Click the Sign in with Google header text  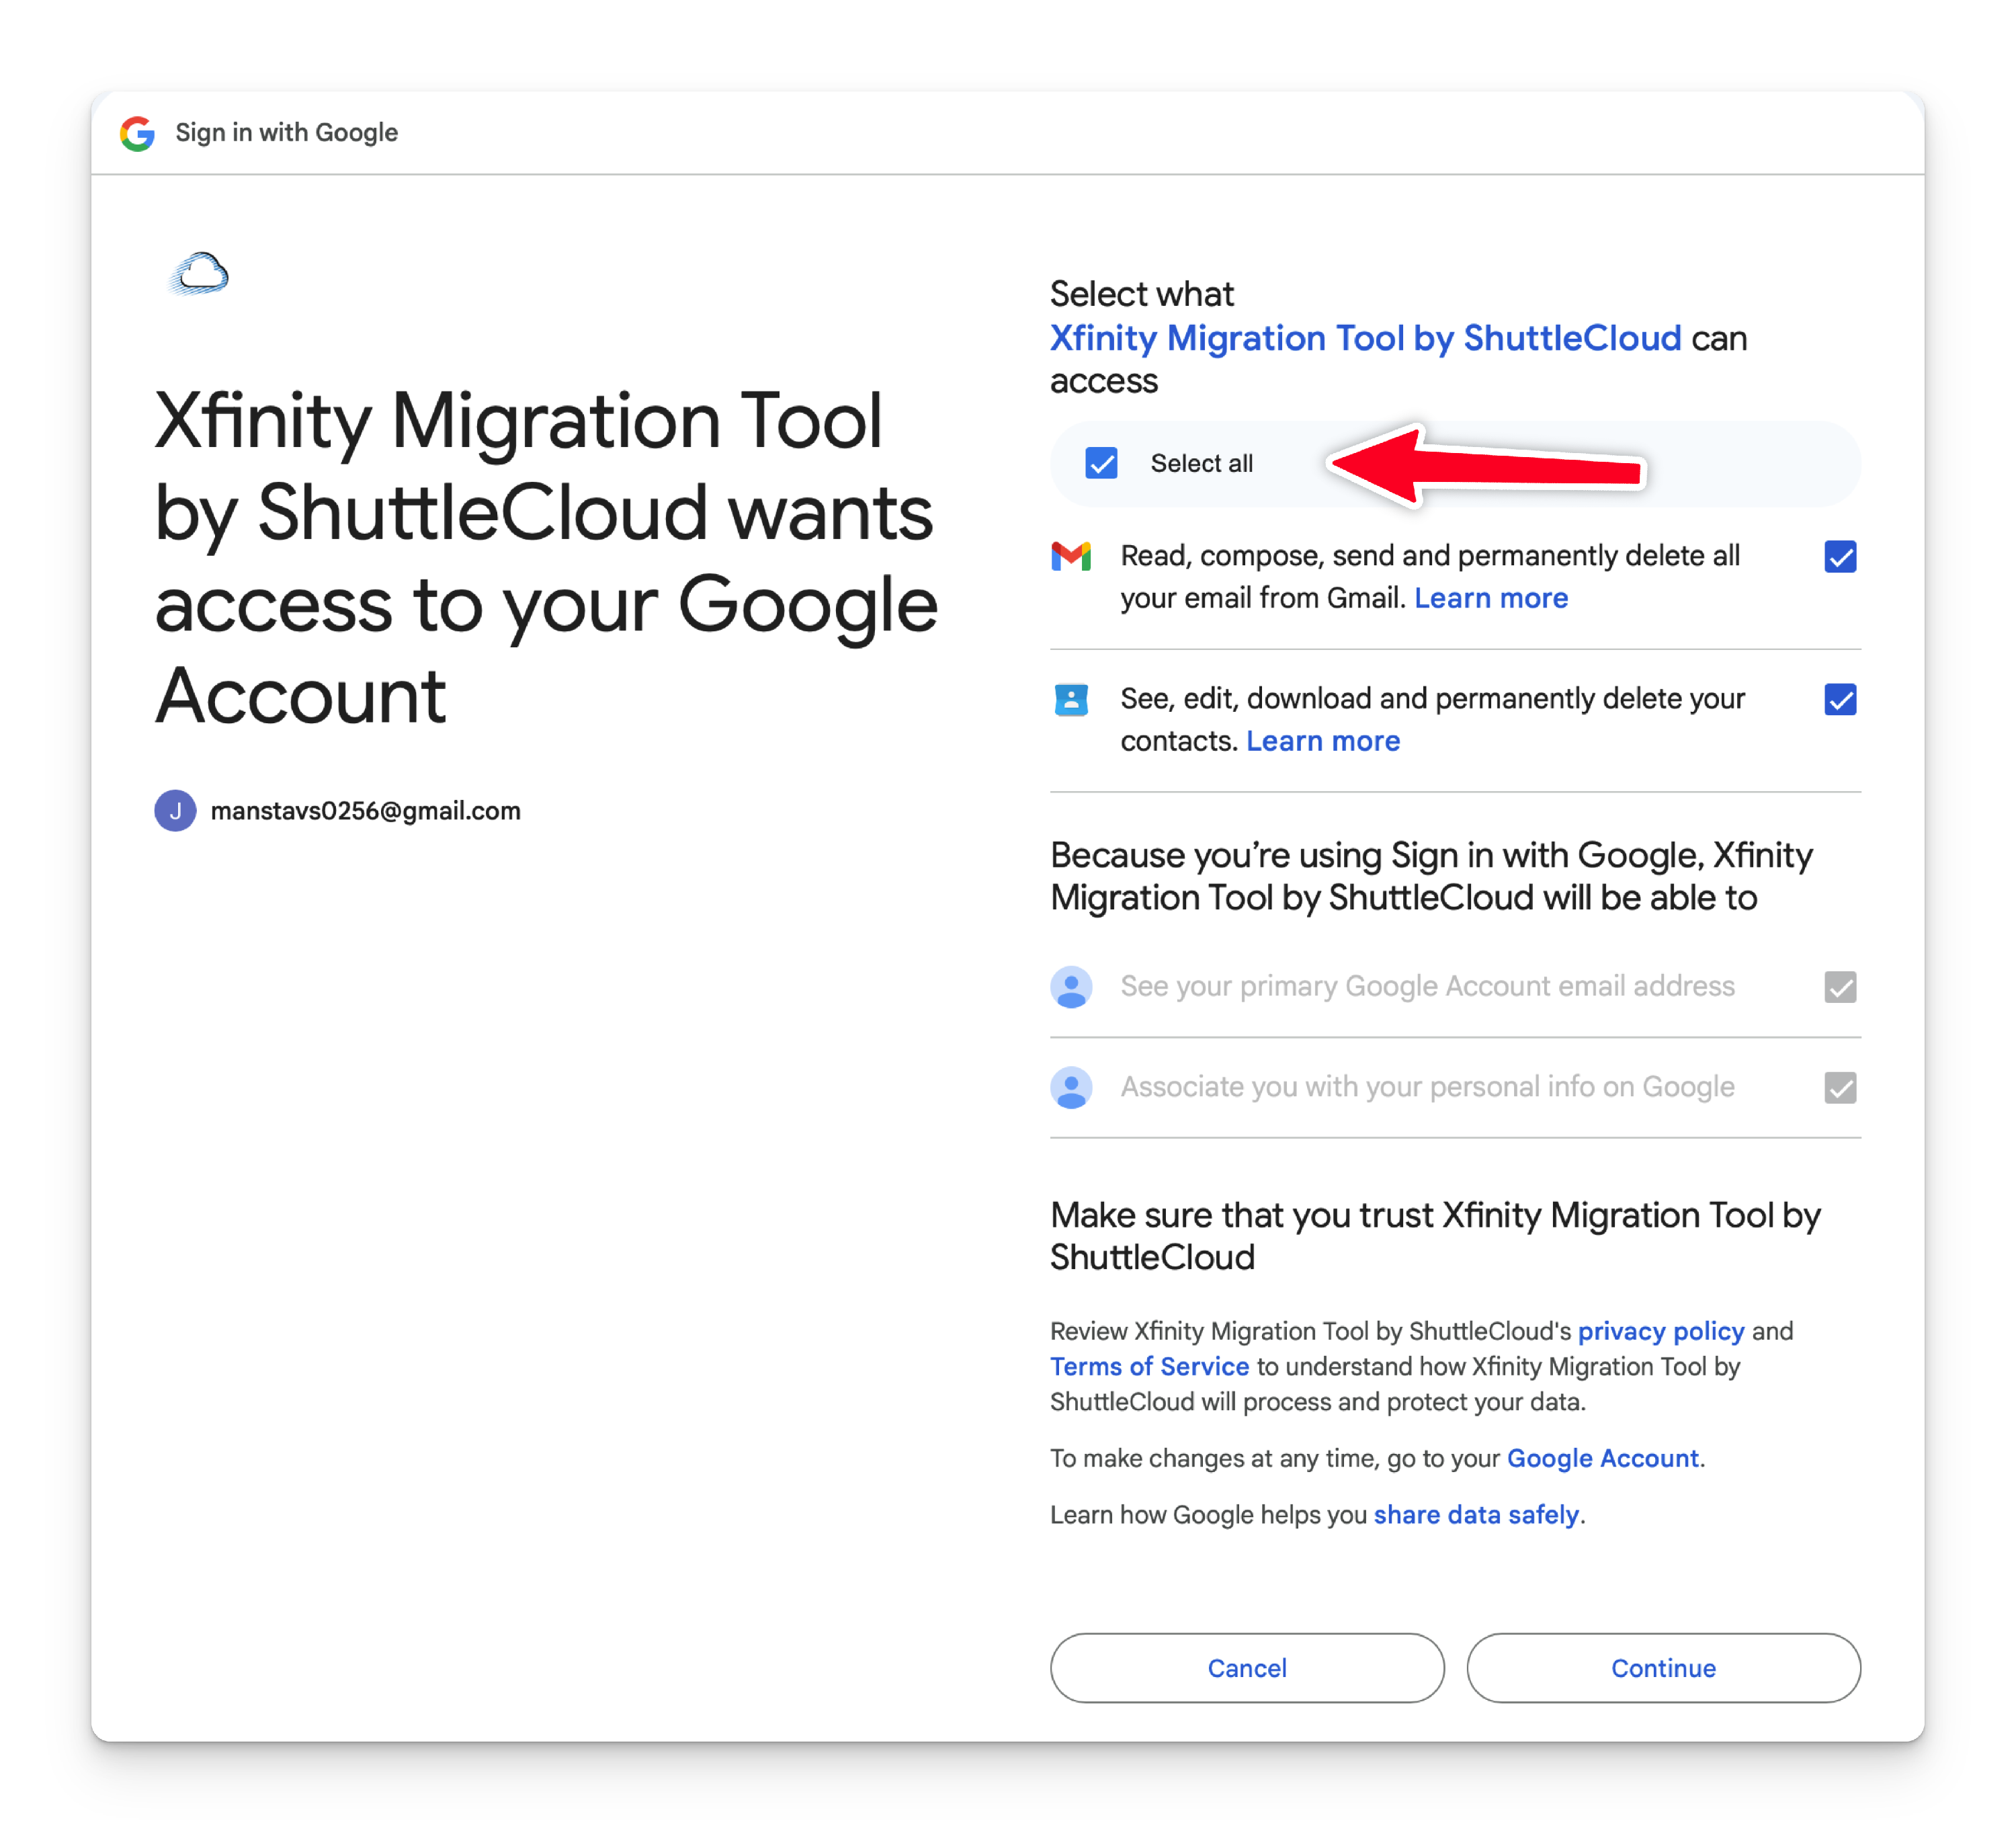click(x=286, y=133)
